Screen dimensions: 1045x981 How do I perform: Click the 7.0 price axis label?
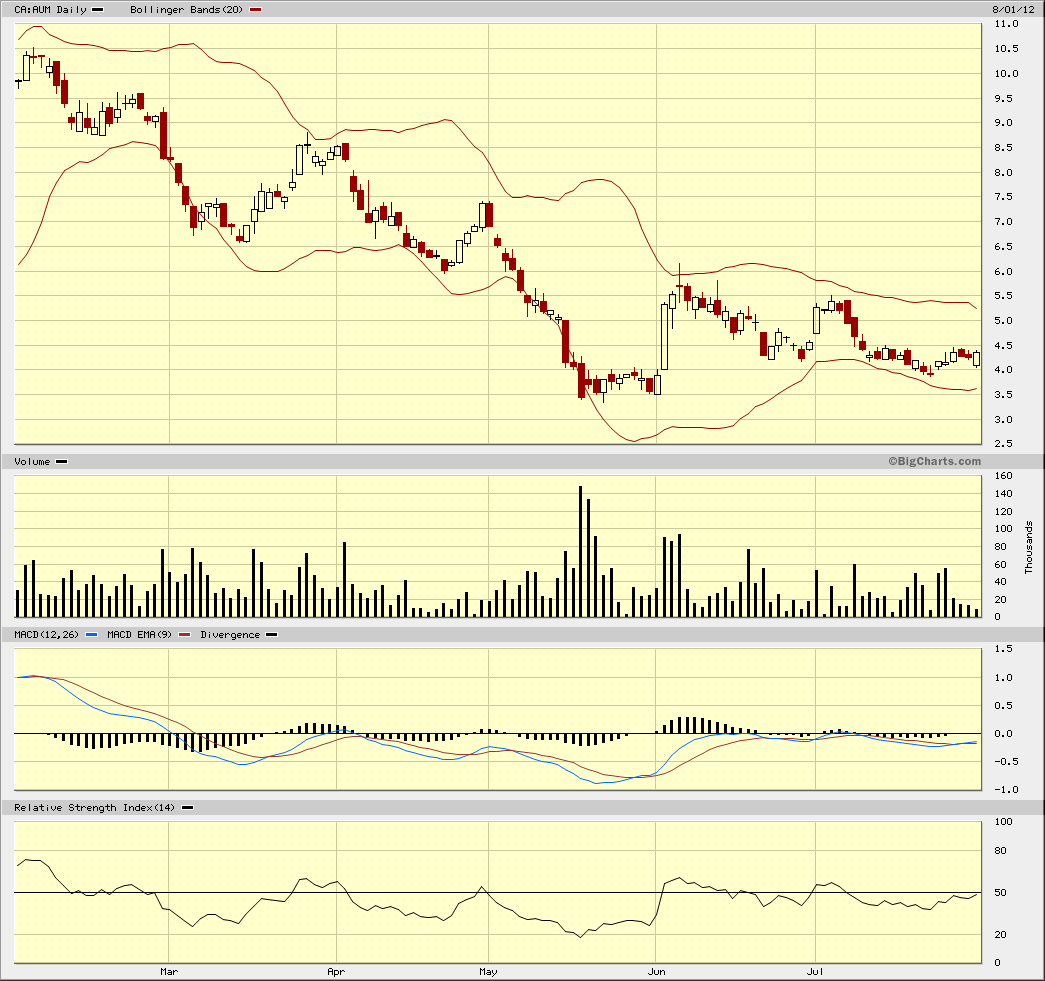pyautogui.click(x=1004, y=222)
